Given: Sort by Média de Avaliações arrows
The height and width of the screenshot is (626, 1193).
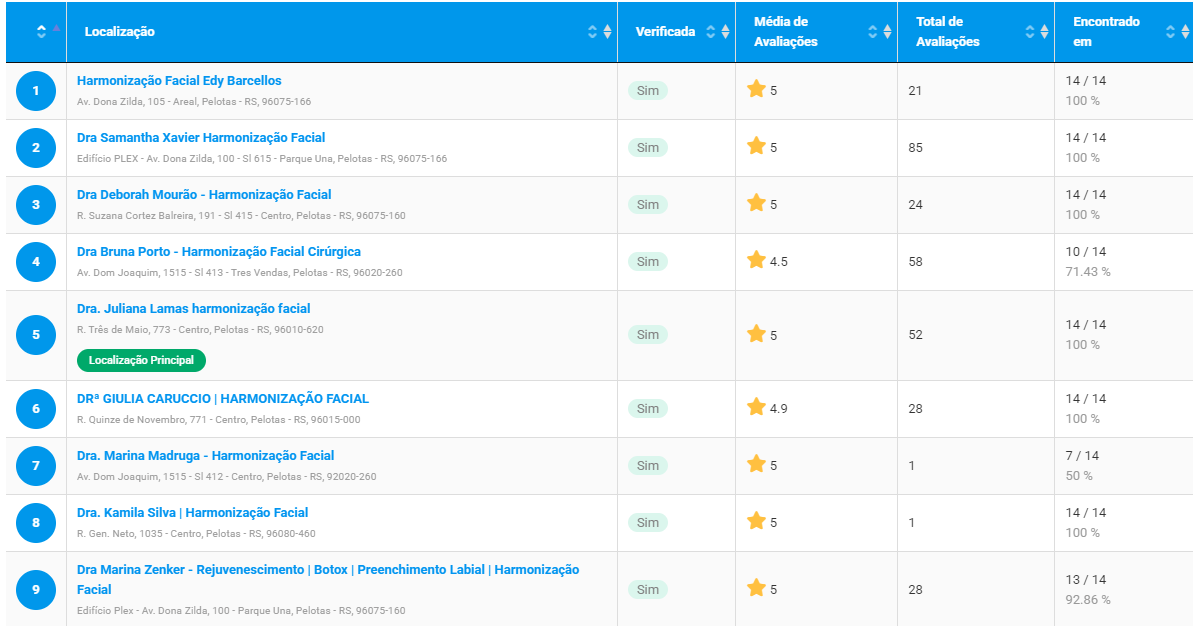Looking at the screenshot, I should tap(880, 31).
